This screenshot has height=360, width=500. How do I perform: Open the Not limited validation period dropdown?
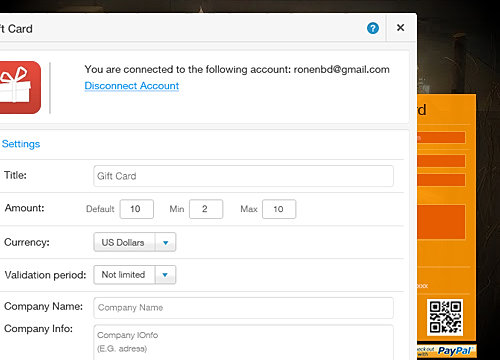(x=134, y=275)
